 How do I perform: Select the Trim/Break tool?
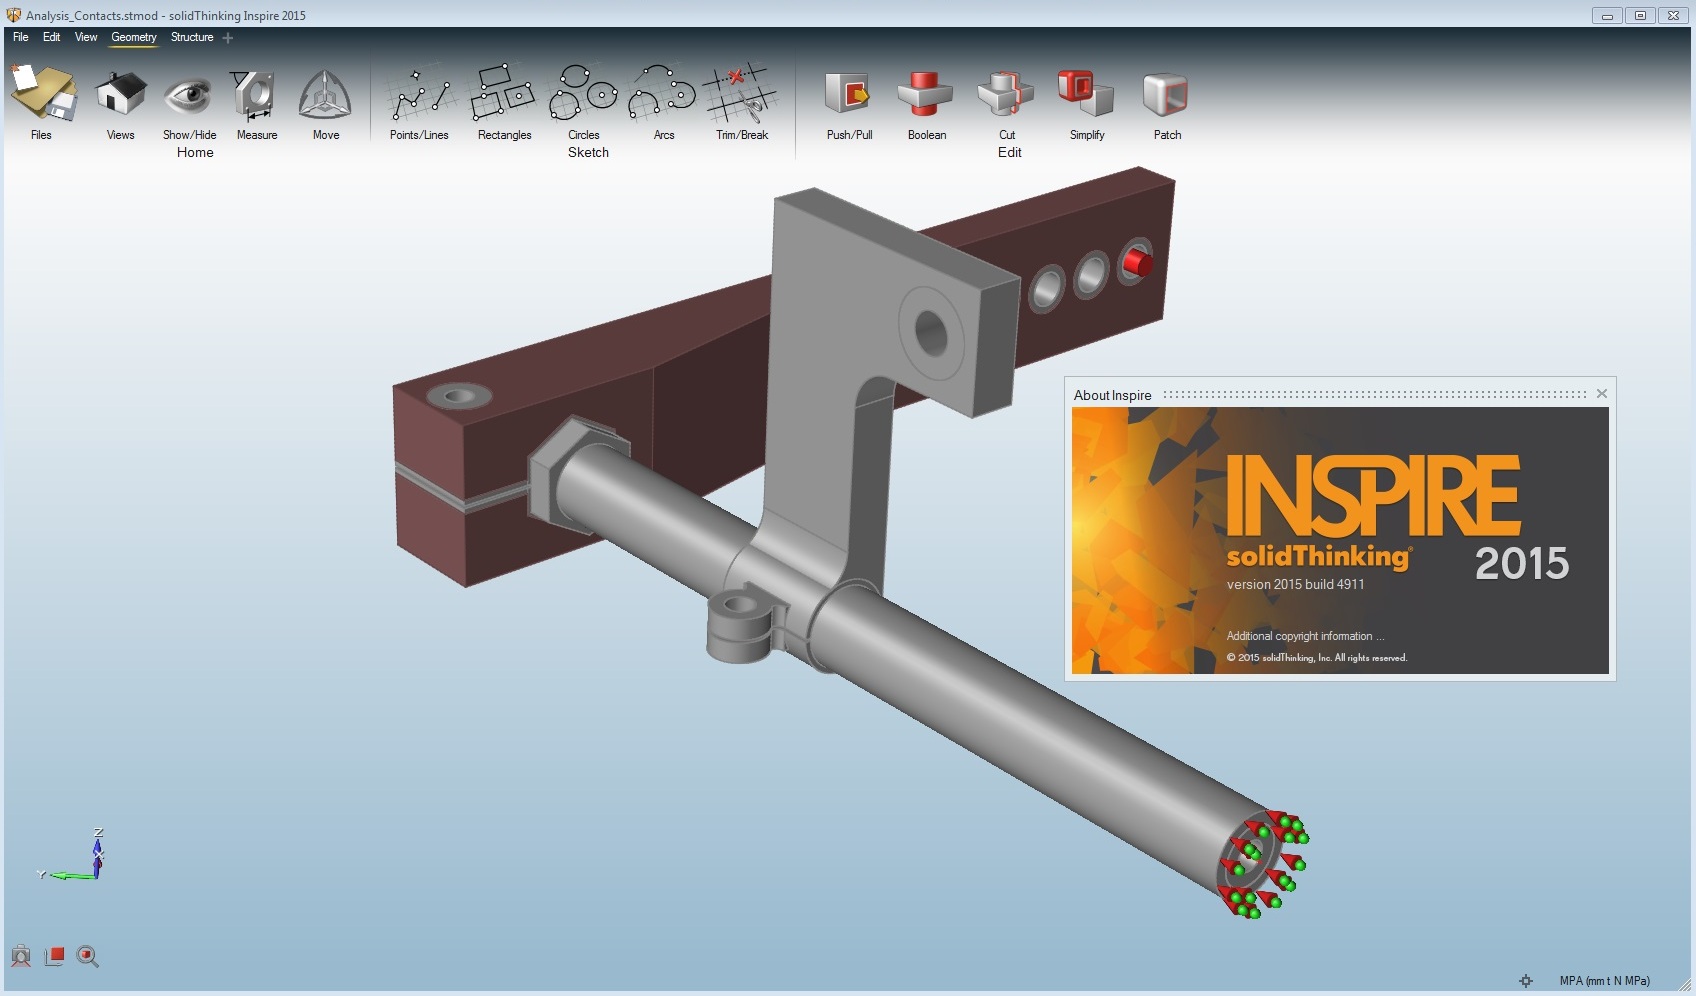pyautogui.click(x=740, y=94)
